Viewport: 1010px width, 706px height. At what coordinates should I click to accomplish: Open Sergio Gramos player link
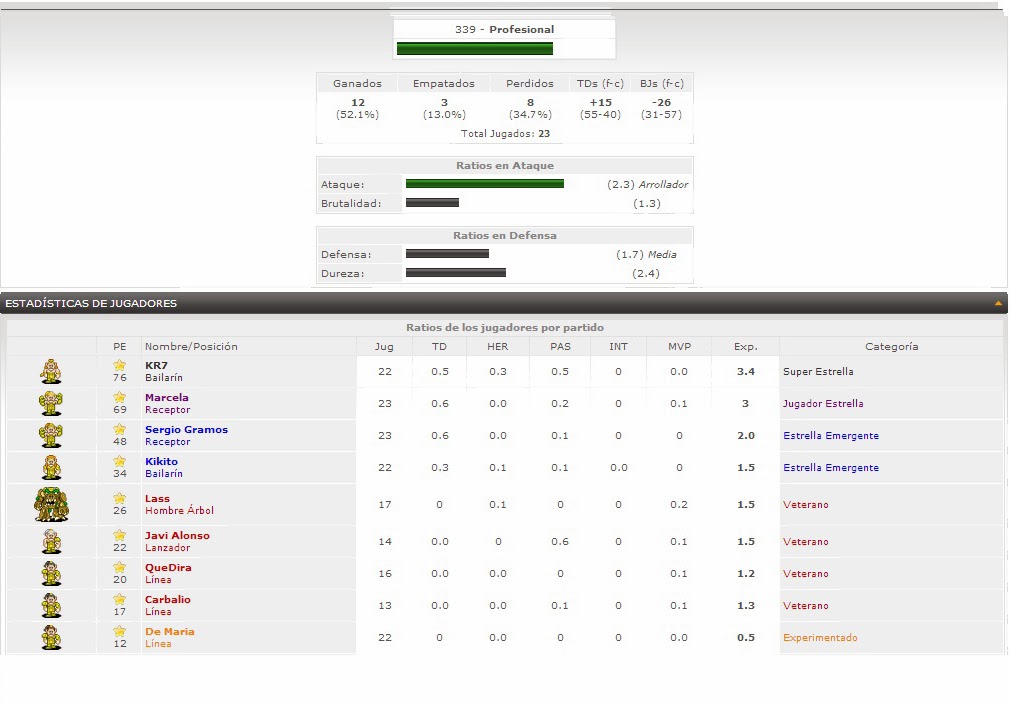(186, 430)
